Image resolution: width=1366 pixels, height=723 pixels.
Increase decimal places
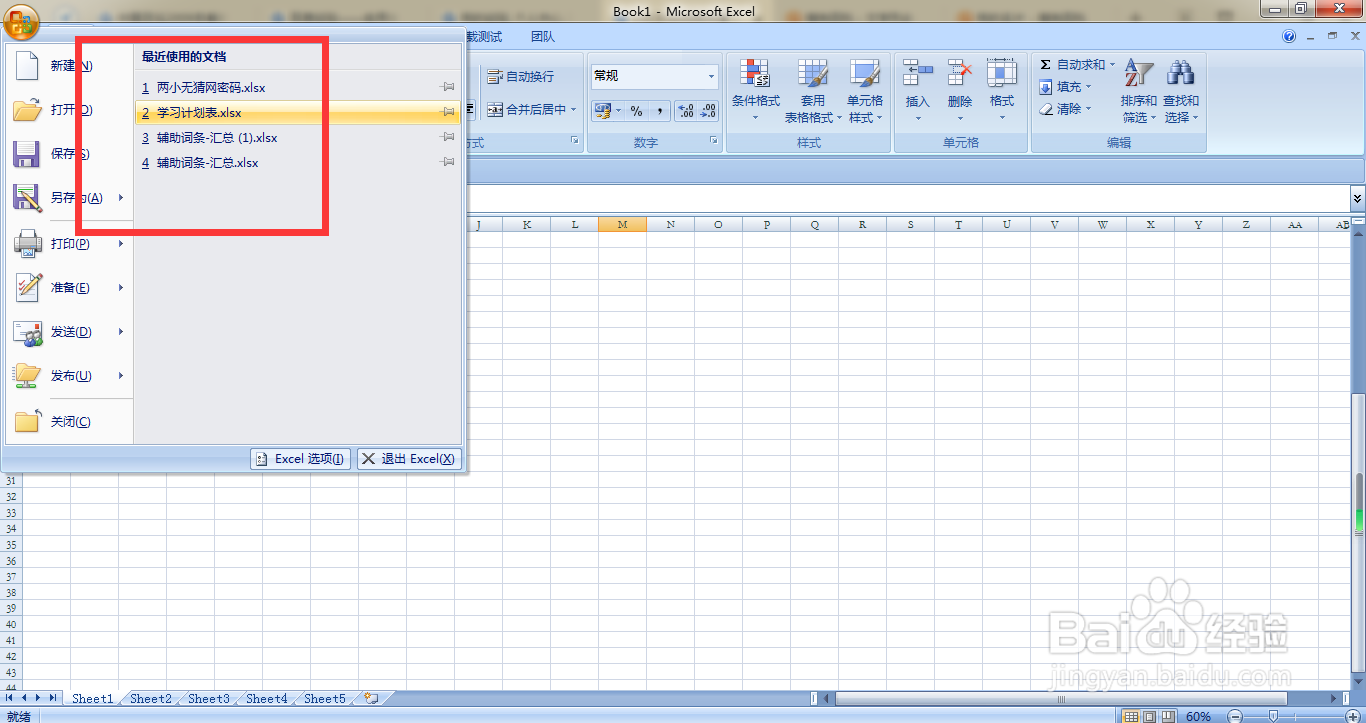click(686, 111)
